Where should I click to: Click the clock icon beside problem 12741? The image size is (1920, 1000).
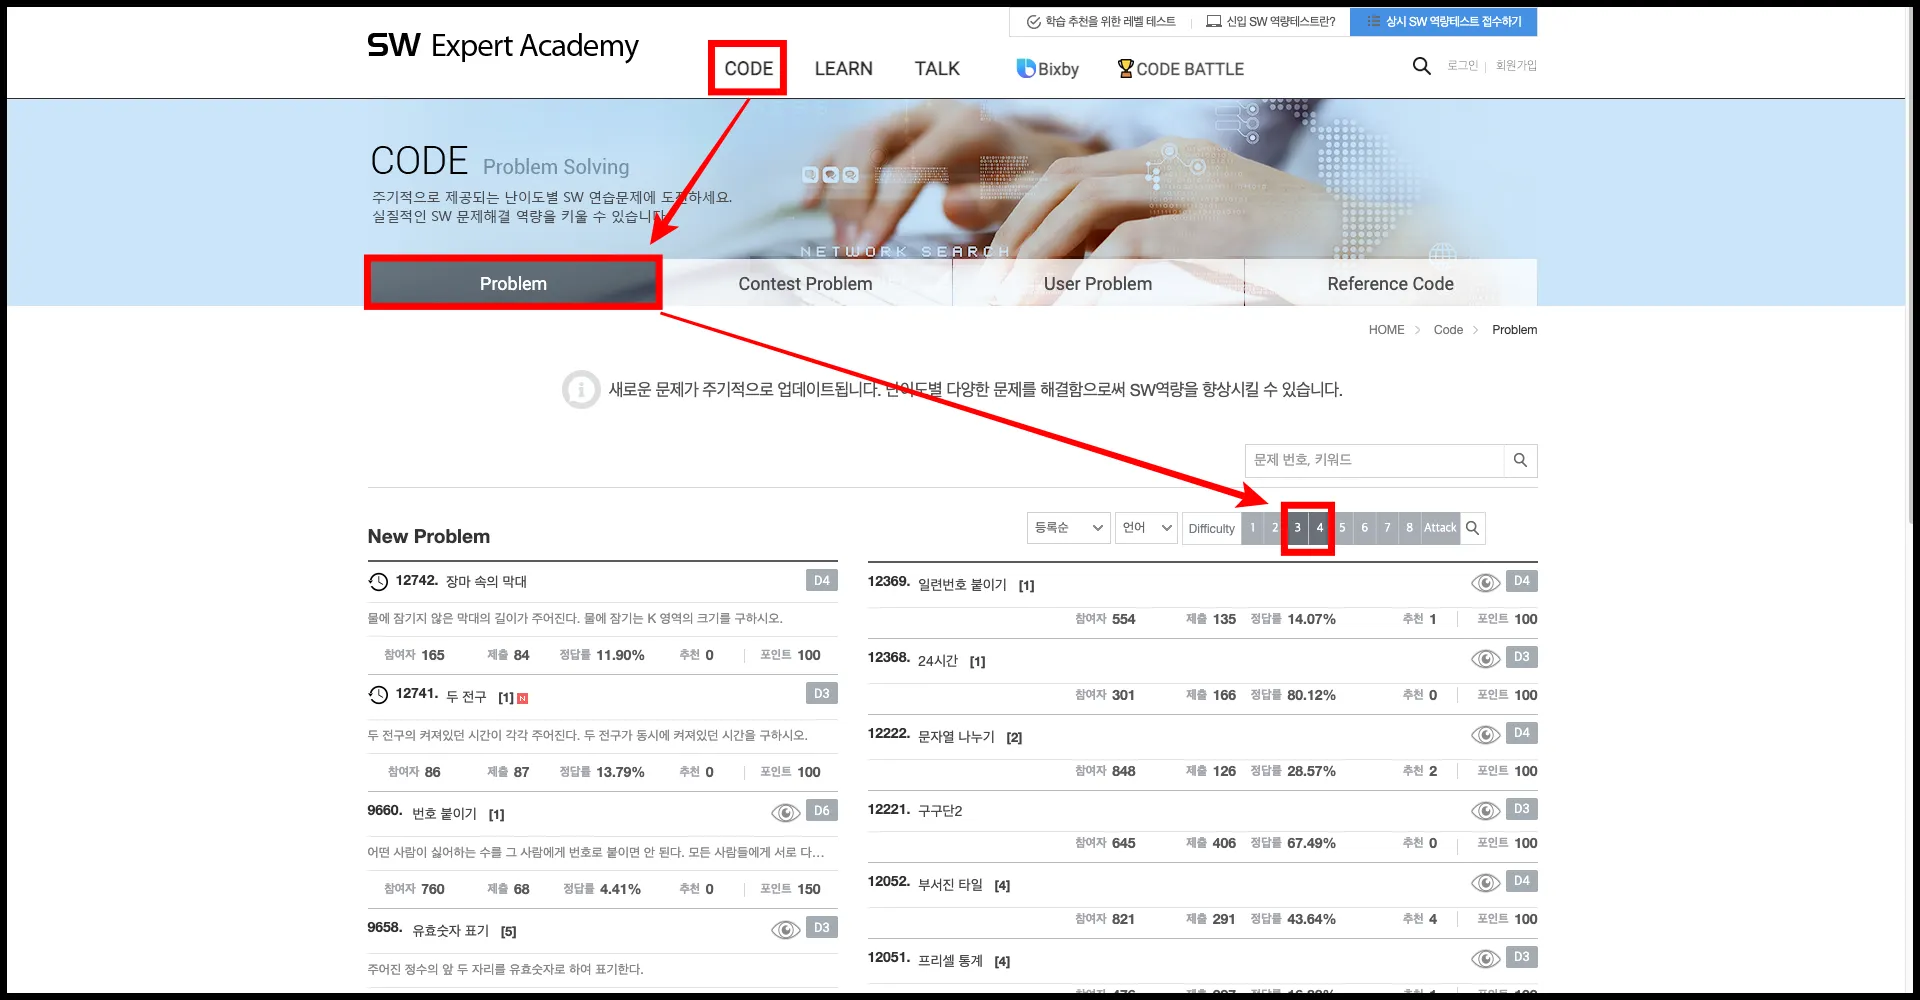tap(378, 694)
